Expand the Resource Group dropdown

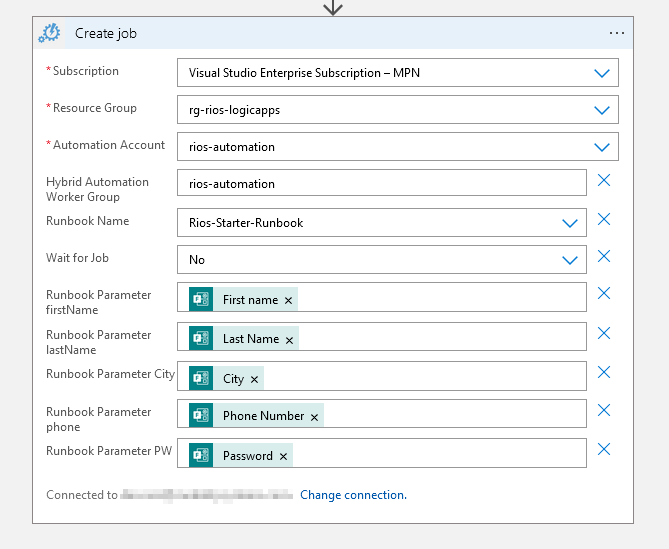[x=602, y=110]
